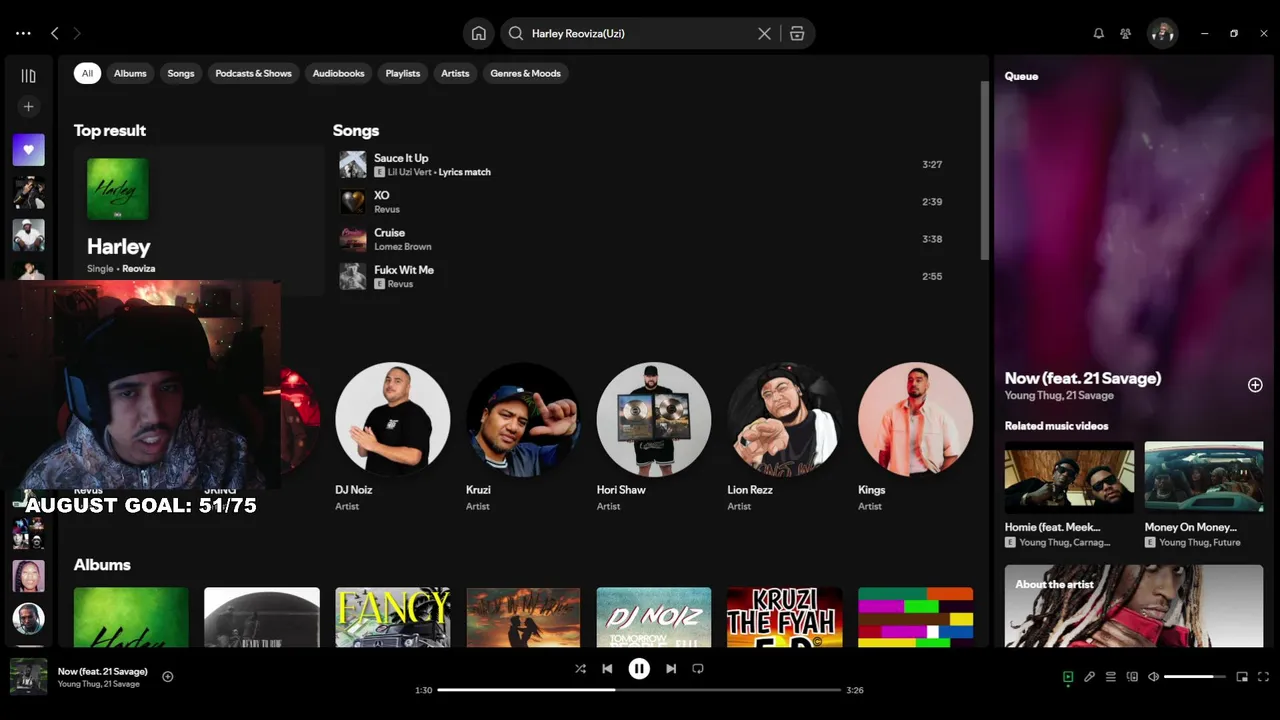Viewport: 1280px width, 720px height.
Task: Open the notifications bell
Action: (x=1098, y=33)
